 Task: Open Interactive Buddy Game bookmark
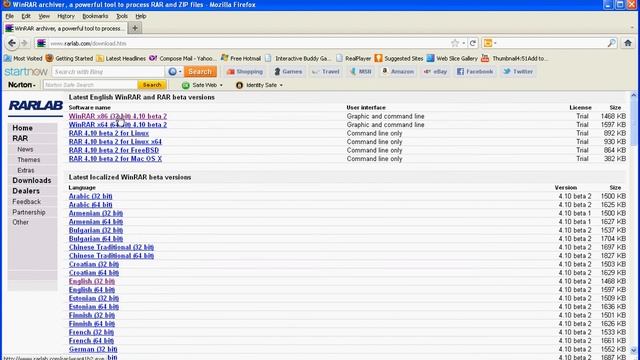[x=298, y=58]
